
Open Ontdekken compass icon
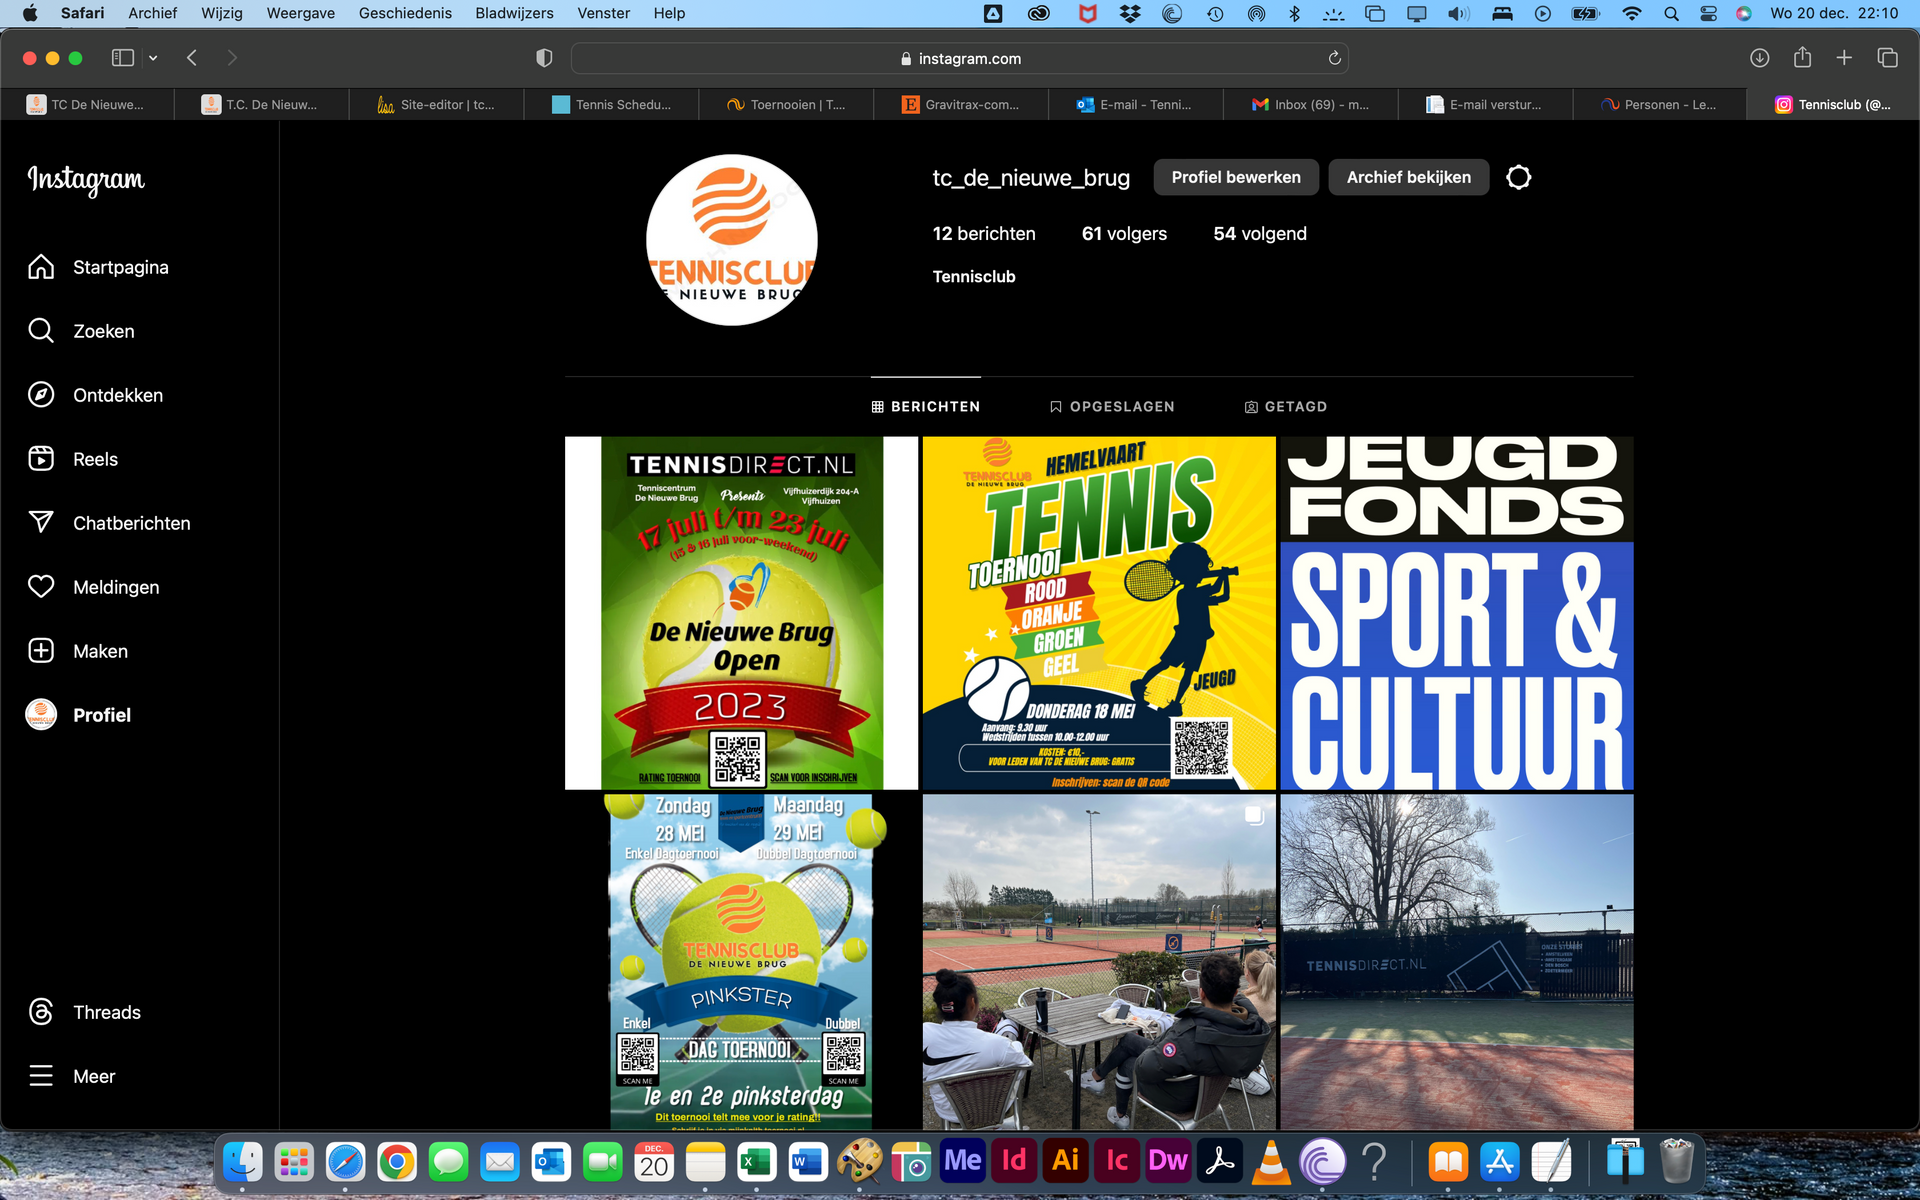[x=41, y=395]
